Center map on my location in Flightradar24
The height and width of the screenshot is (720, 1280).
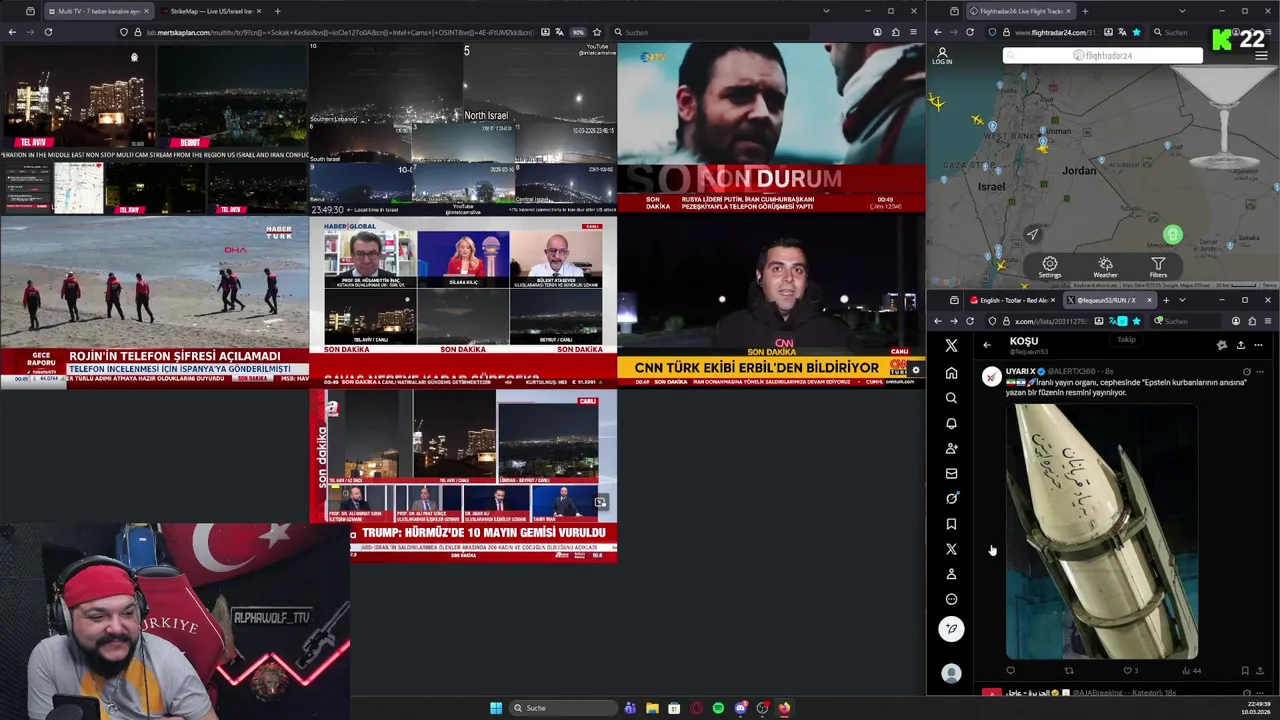click(x=1033, y=234)
